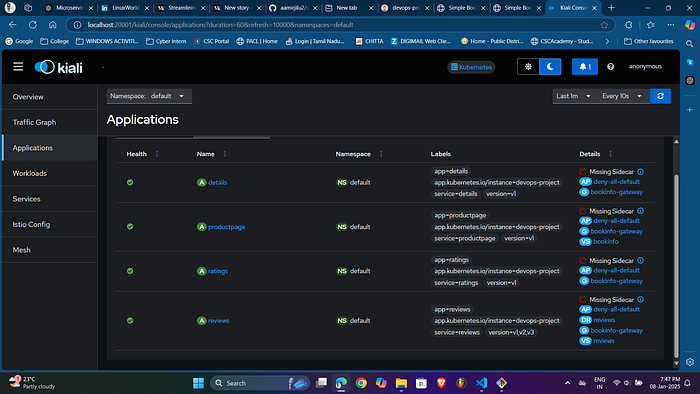Sort table by Details column
Image resolution: width=700 pixels, height=394 pixels.
(x=596, y=153)
